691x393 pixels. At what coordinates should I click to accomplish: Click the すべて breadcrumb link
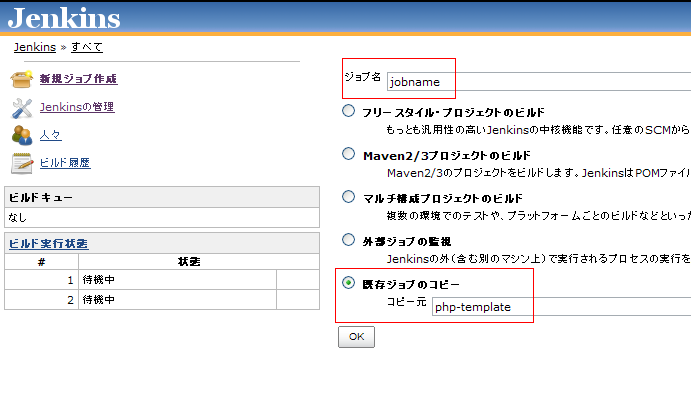coord(87,47)
